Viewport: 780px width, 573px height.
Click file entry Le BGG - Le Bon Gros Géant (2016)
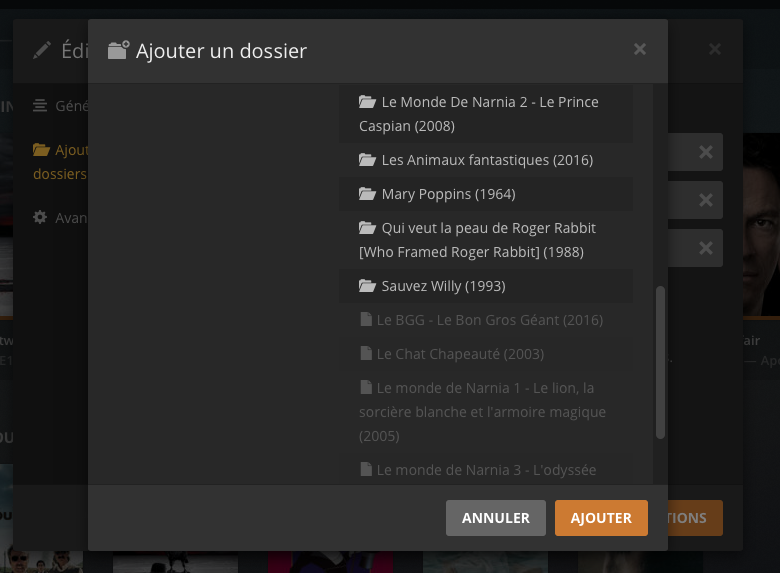pyautogui.click(x=486, y=320)
